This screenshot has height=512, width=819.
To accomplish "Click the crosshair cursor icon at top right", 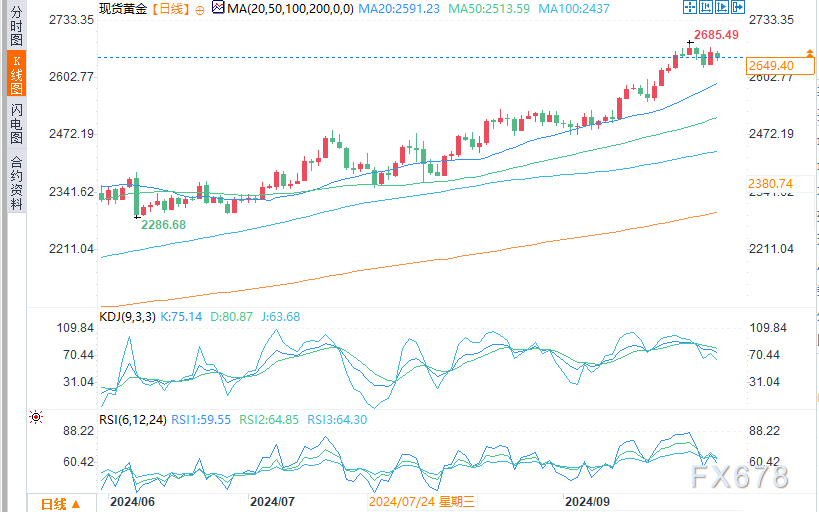I will (689, 7).
